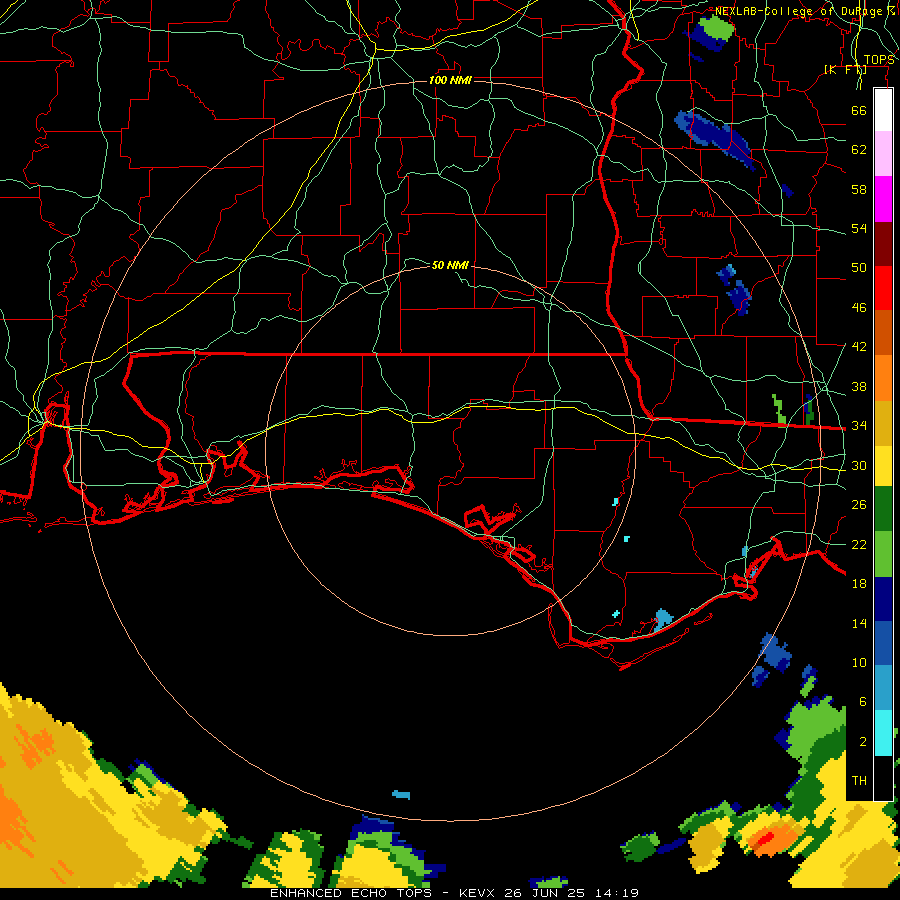Click the "14:19" timestamp
The width and height of the screenshot is (900, 900).
click(619, 893)
